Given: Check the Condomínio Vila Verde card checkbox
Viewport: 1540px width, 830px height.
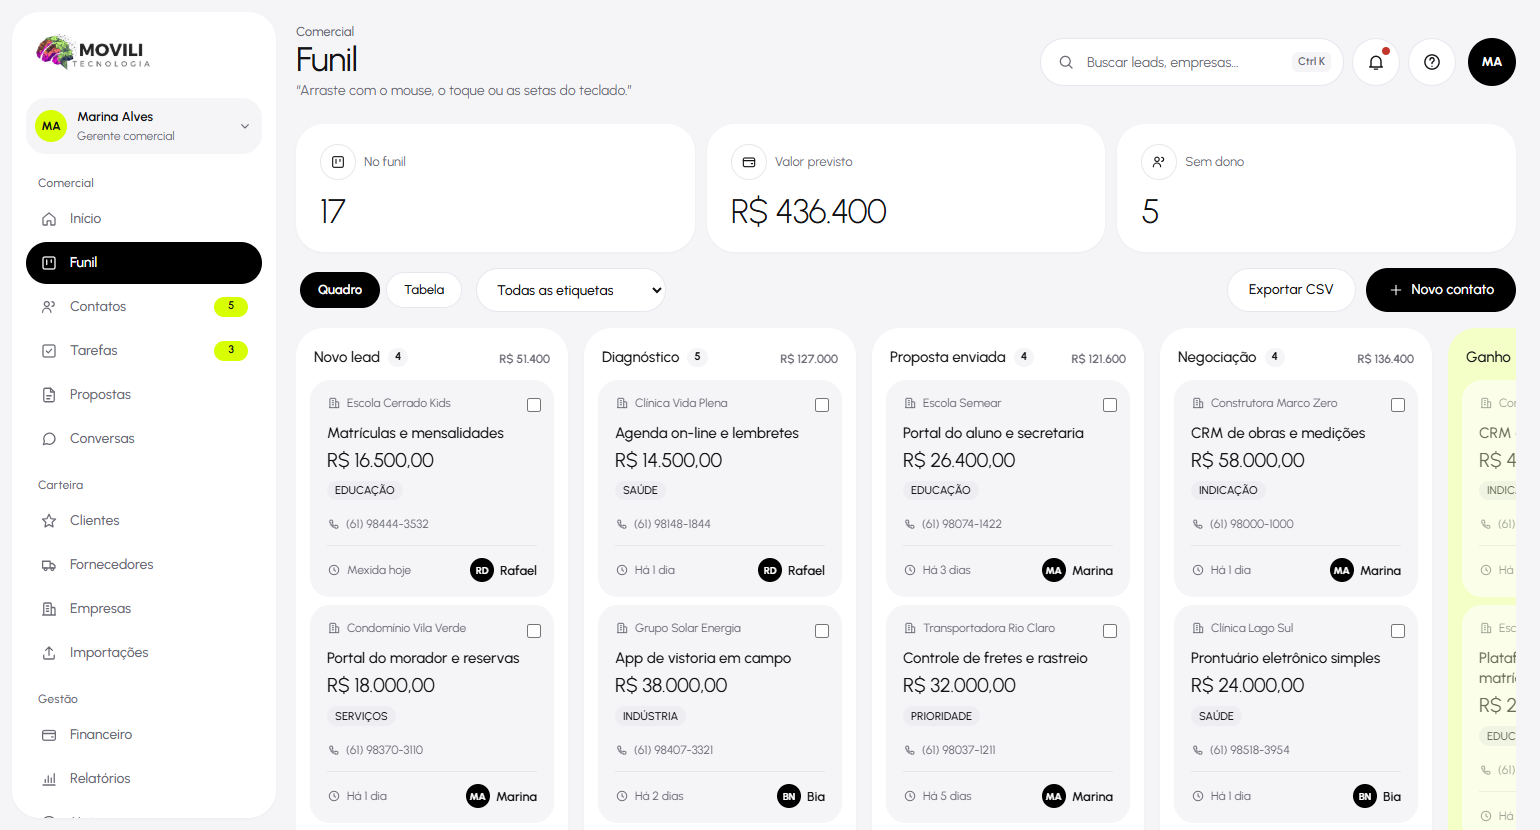Looking at the screenshot, I should coord(534,631).
